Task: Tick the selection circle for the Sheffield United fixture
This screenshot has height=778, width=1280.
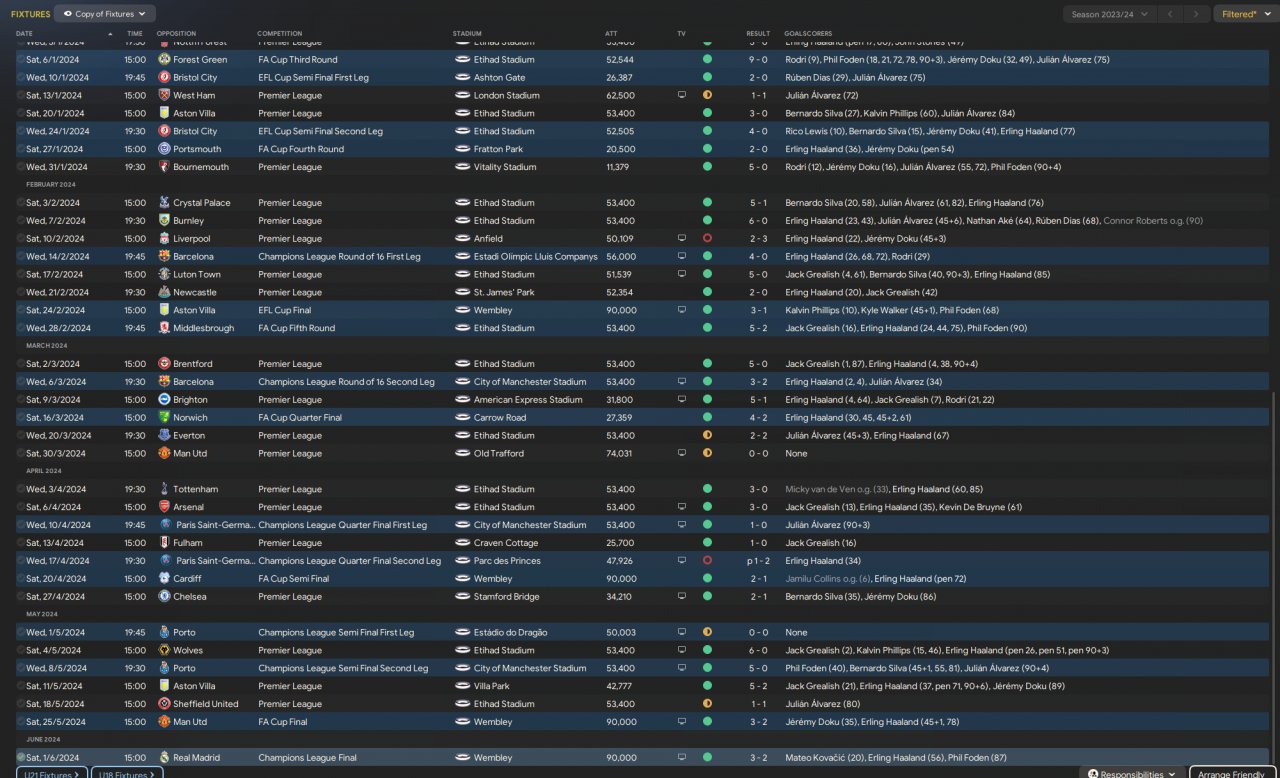Action: click(x=21, y=704)
